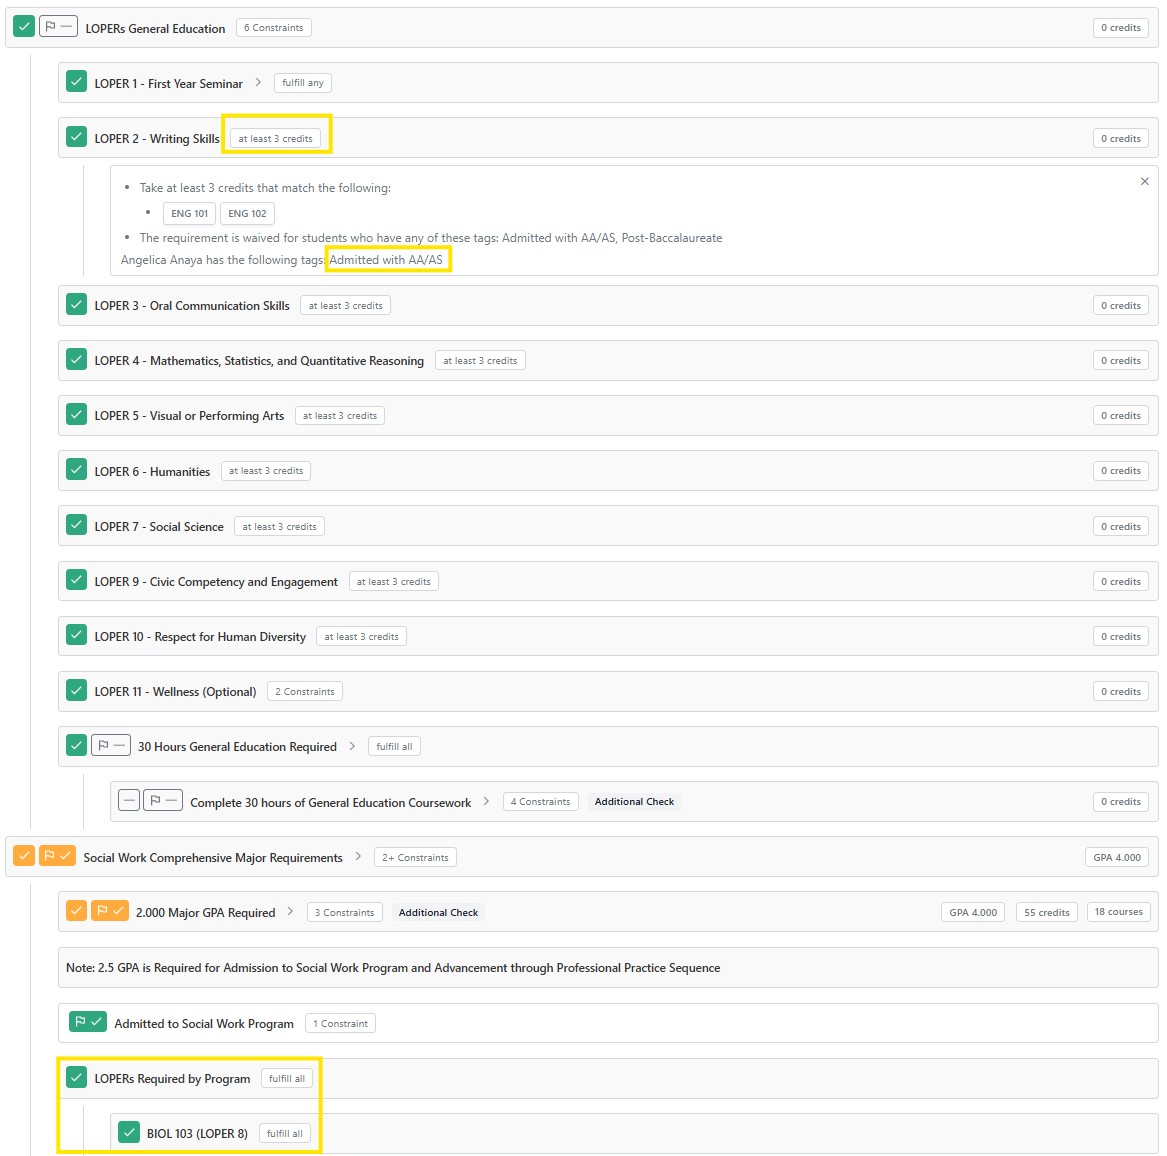
Task: Click Additional Check label on Major GPA row
Action: [x=438, y=913]
